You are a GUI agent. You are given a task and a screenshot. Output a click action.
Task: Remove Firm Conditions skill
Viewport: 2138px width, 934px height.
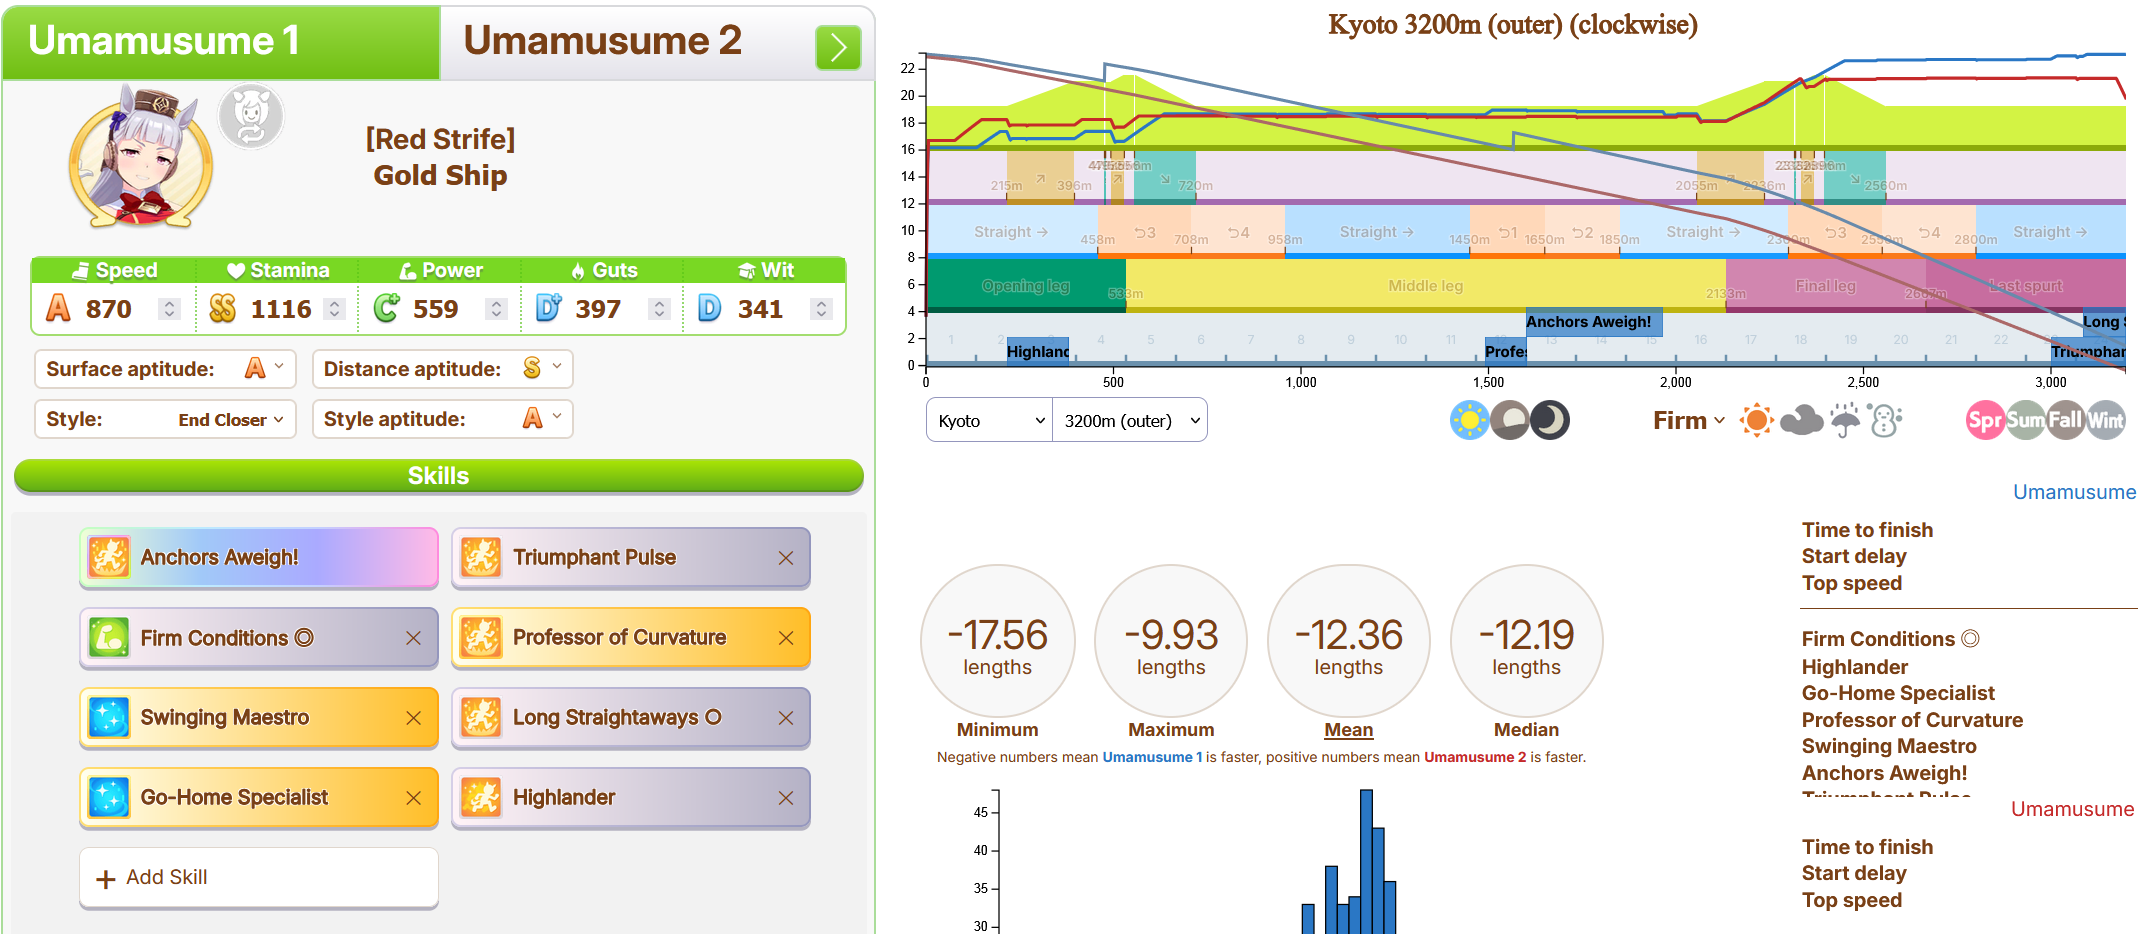point(413,638)
